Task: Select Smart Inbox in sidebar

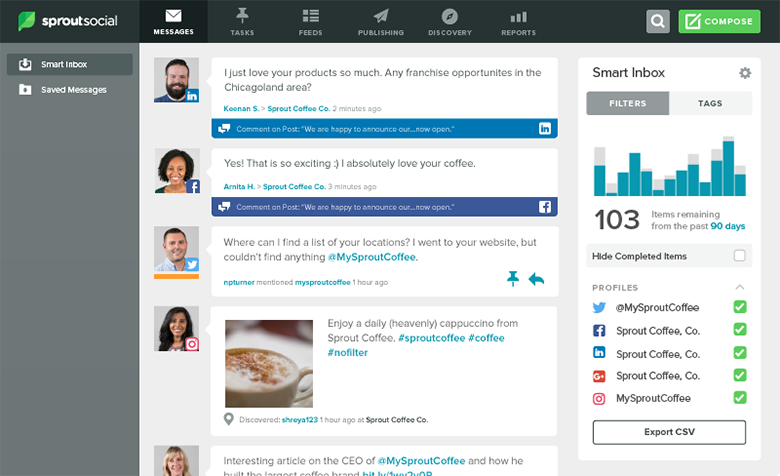Action: click(x=70, y=64)
